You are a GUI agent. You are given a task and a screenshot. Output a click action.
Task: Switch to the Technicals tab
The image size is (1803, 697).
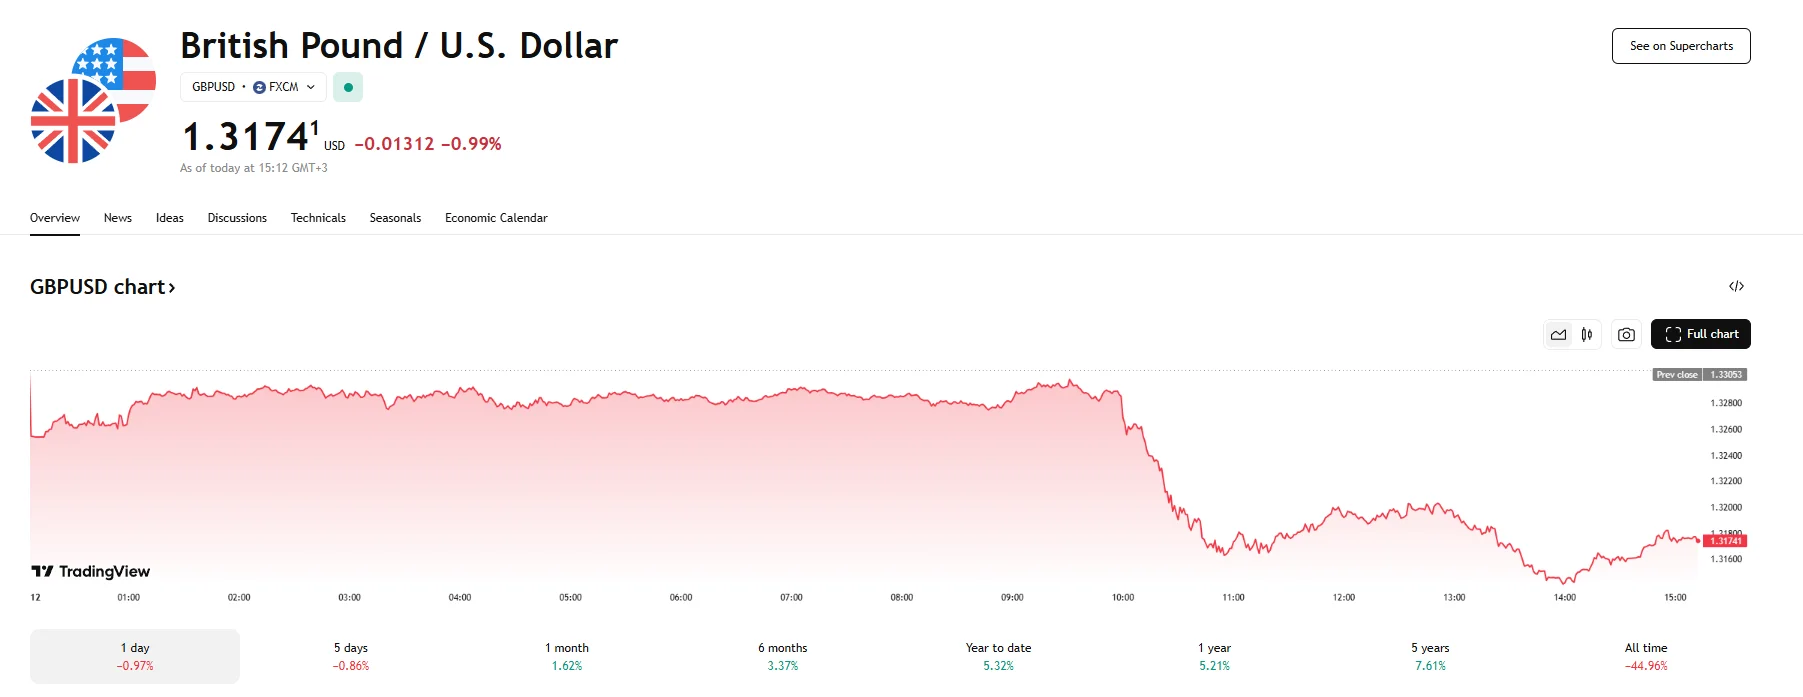tap(318, 218)
